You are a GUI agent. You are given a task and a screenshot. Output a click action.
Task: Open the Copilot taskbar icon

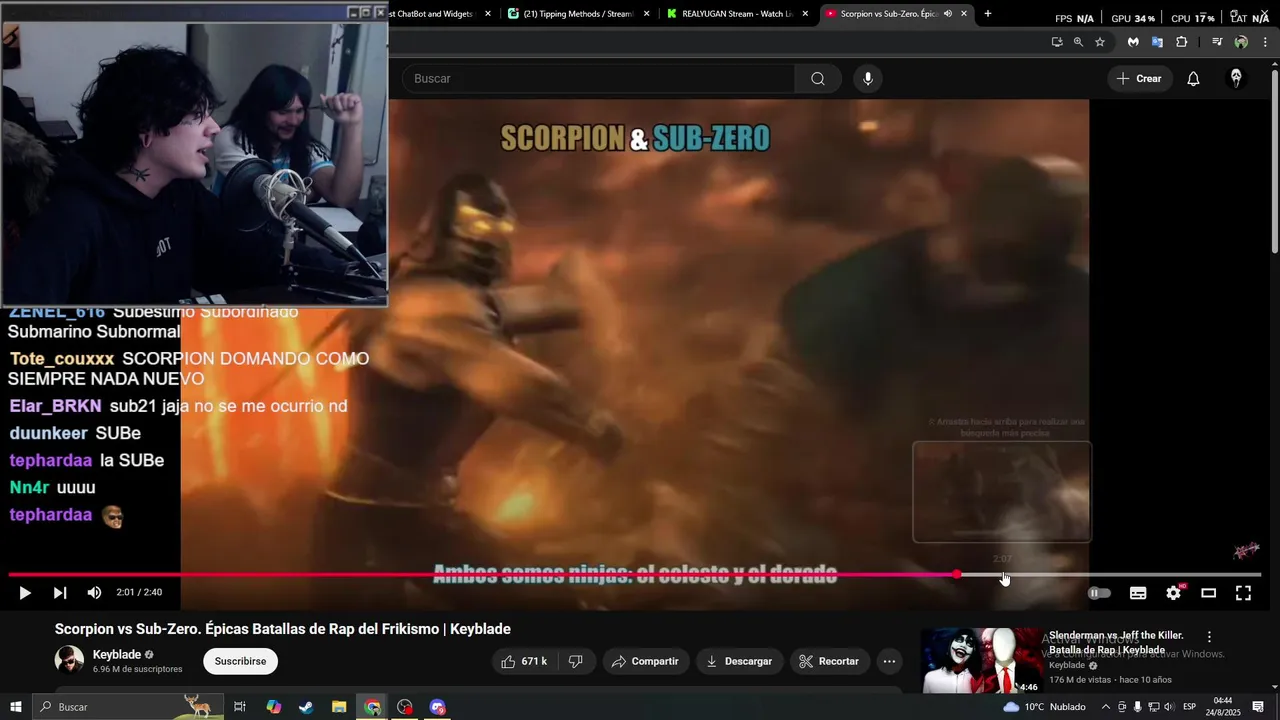(x=273, y=707)
